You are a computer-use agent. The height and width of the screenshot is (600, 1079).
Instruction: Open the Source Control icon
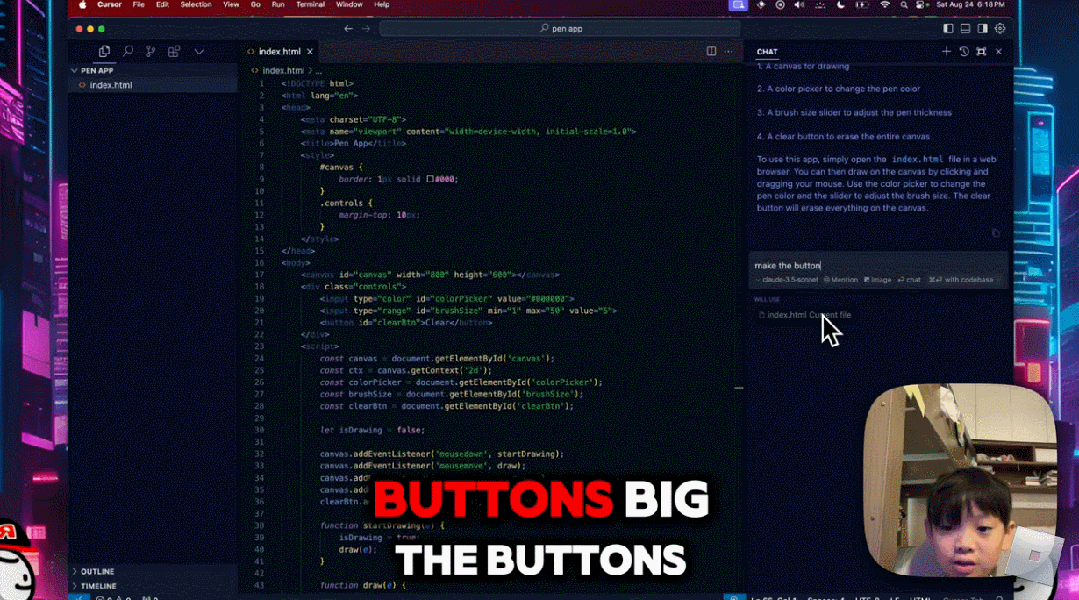click(x=150, y=51)
